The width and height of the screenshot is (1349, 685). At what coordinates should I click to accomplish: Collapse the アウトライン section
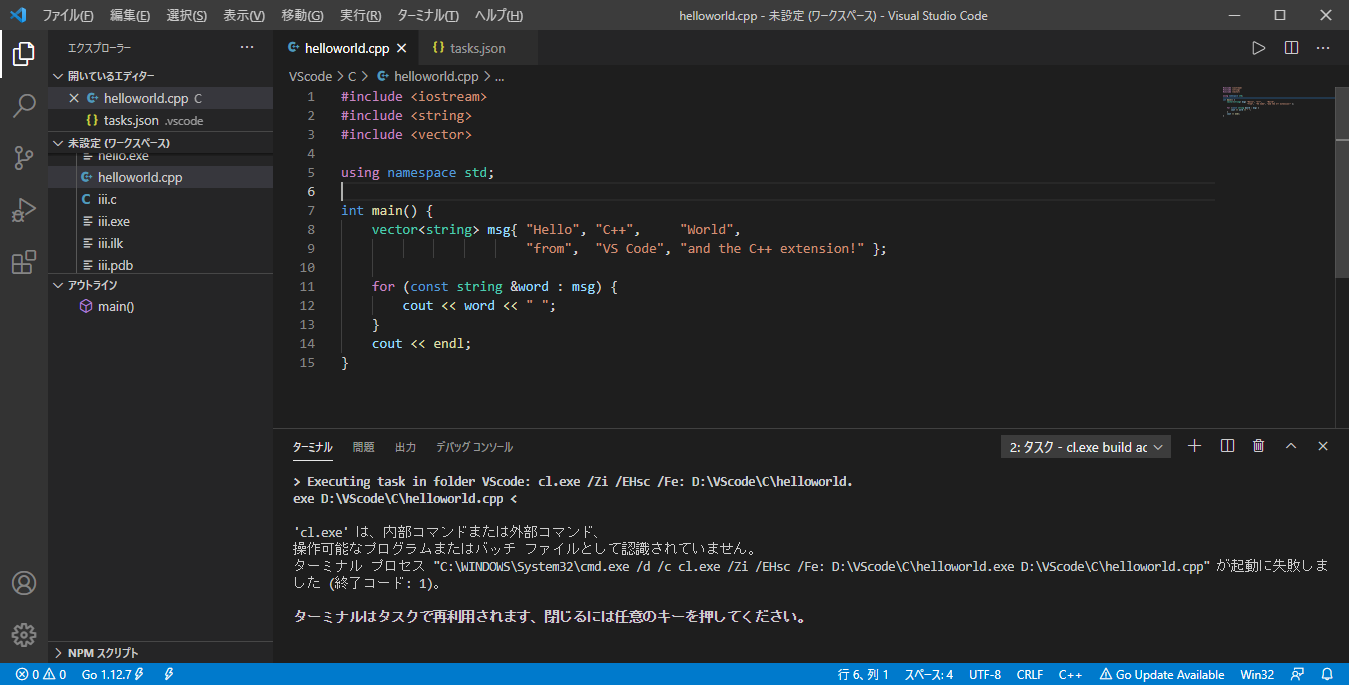pyautogui.click(x=58, y=284)
